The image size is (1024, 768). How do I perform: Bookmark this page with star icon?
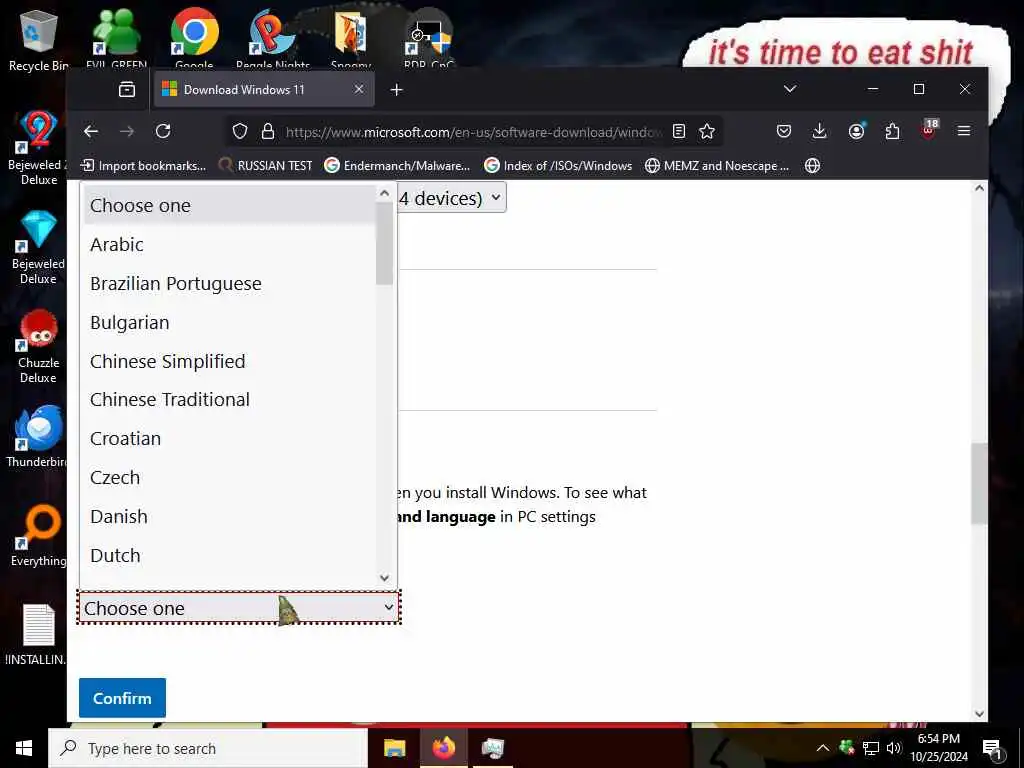tap(707, 131)
